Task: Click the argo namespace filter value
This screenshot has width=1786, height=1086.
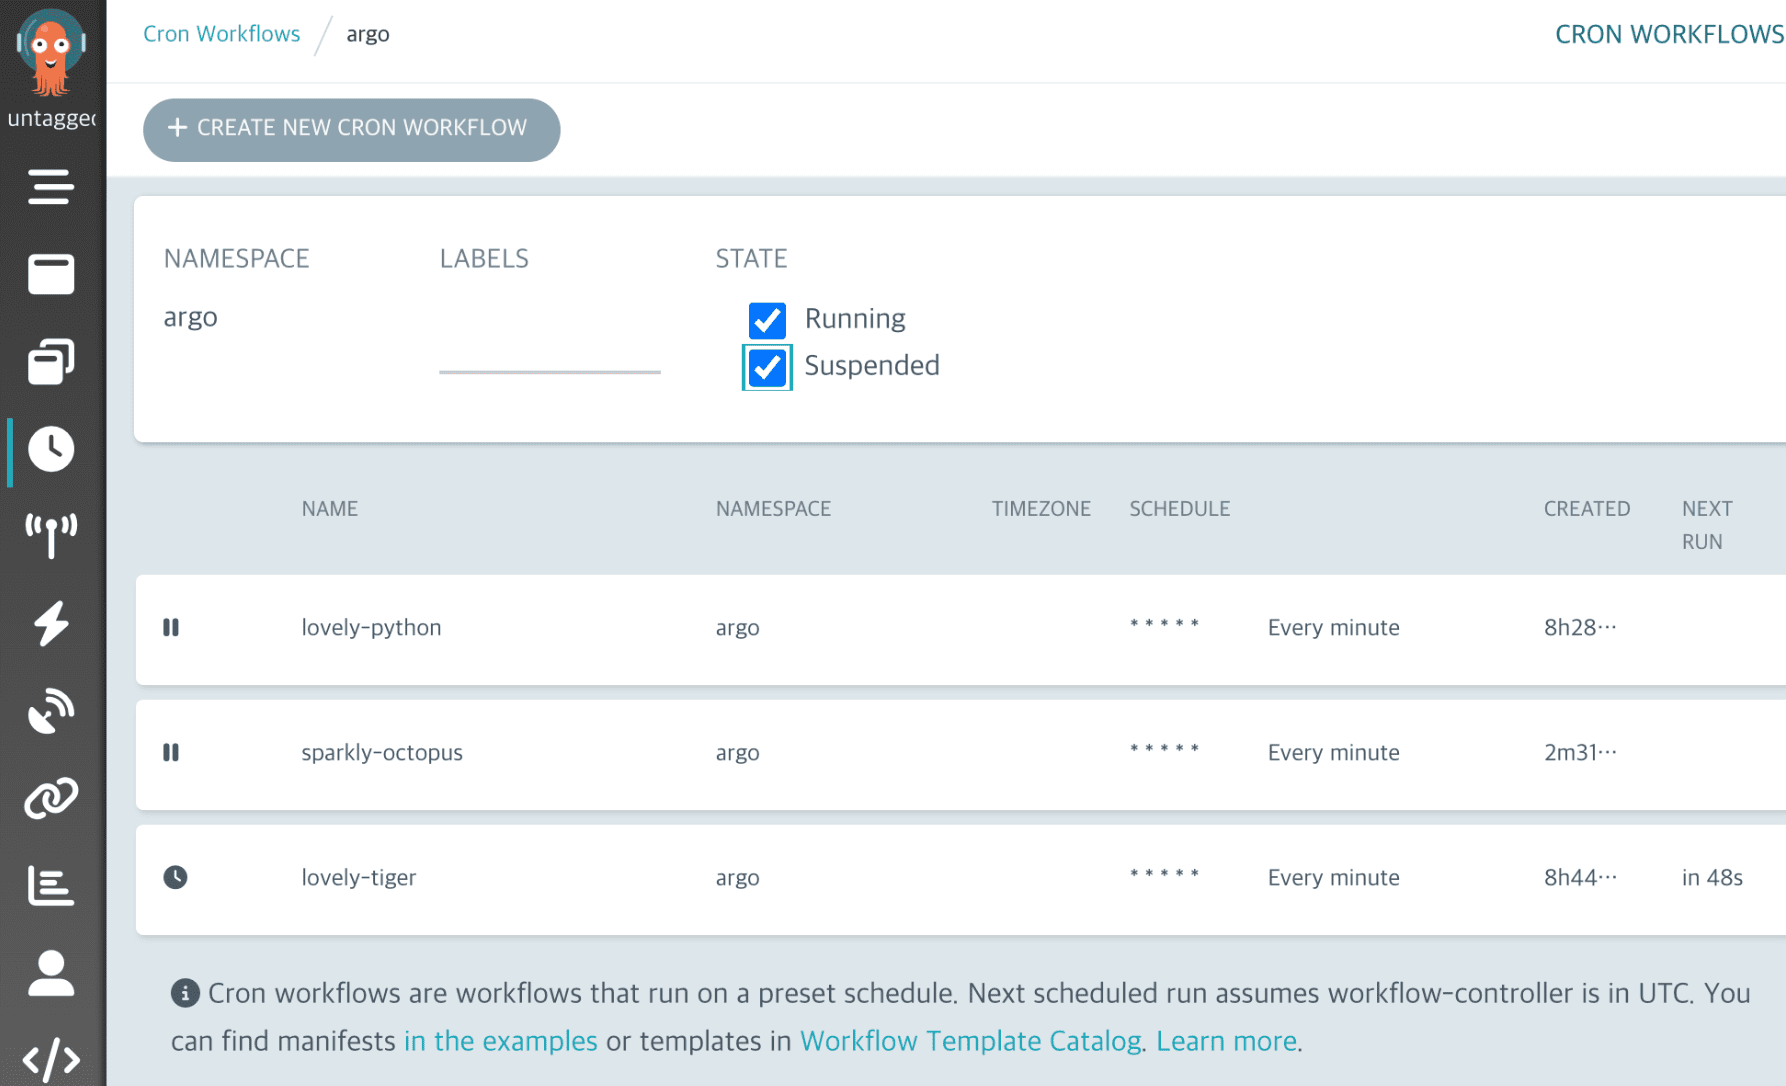Action: coord(191,317)
